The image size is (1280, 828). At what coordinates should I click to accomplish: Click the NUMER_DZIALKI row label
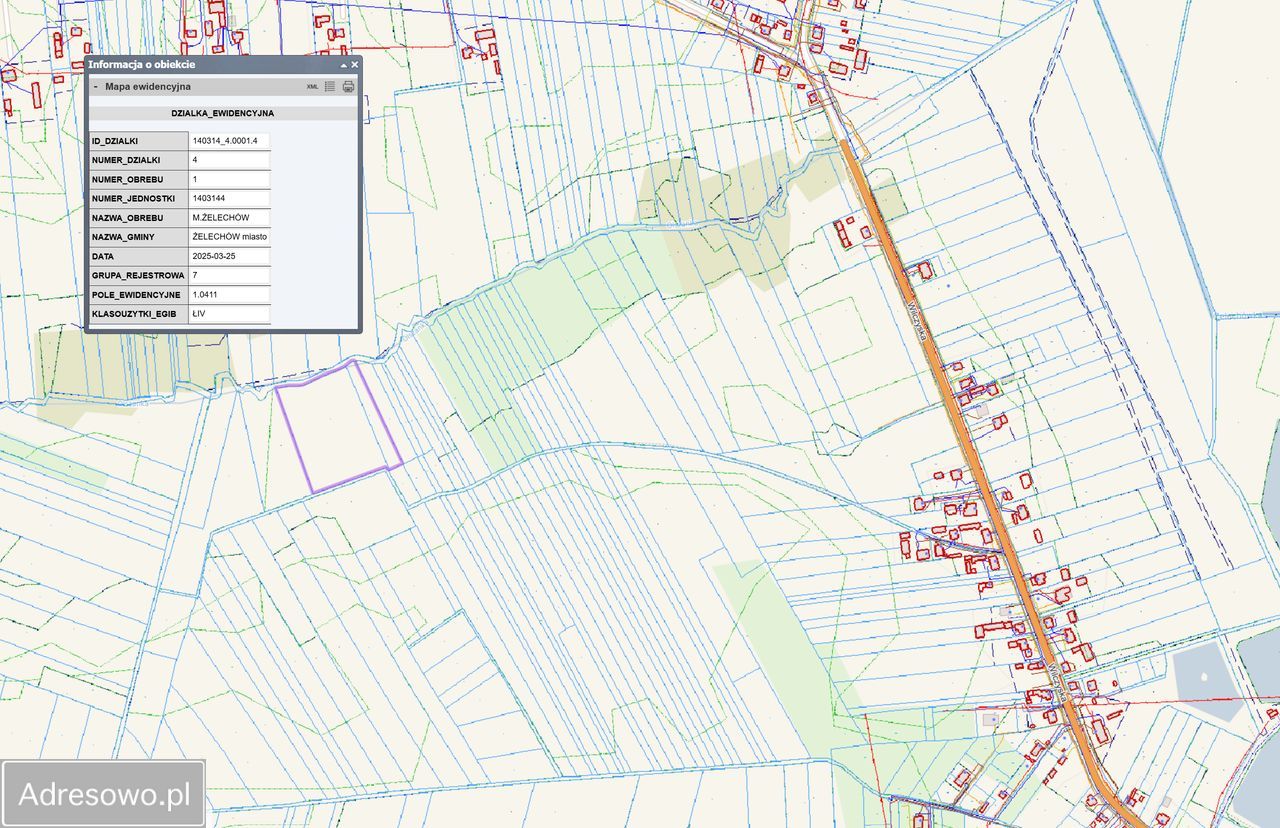[138, 160]
